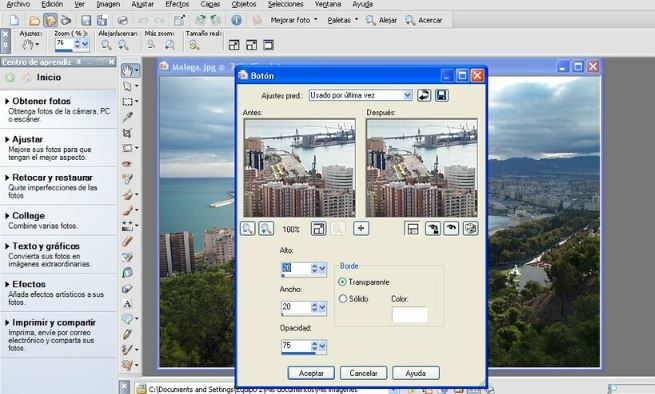Expand the Efectos learning section
Screen dimensions: 655x394
[x=26, y=284]
